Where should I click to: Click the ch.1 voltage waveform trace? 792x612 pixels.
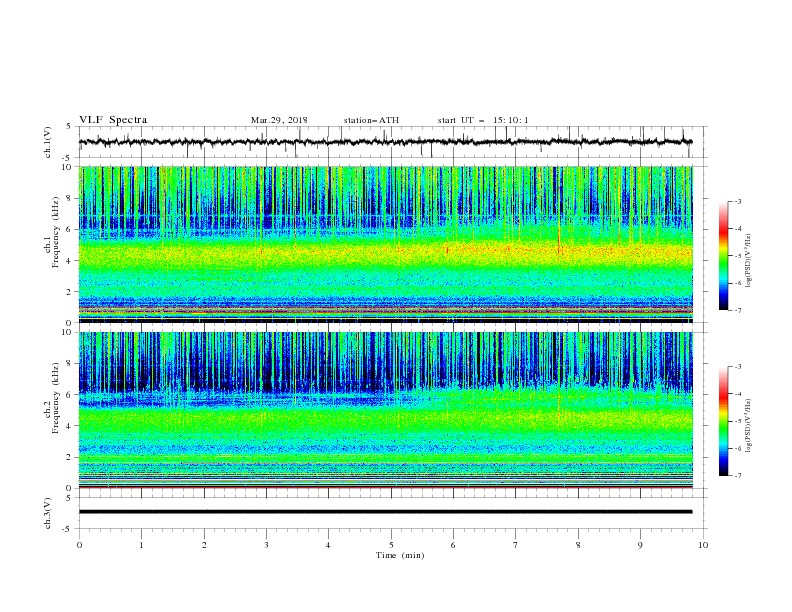tap(385, 142)
